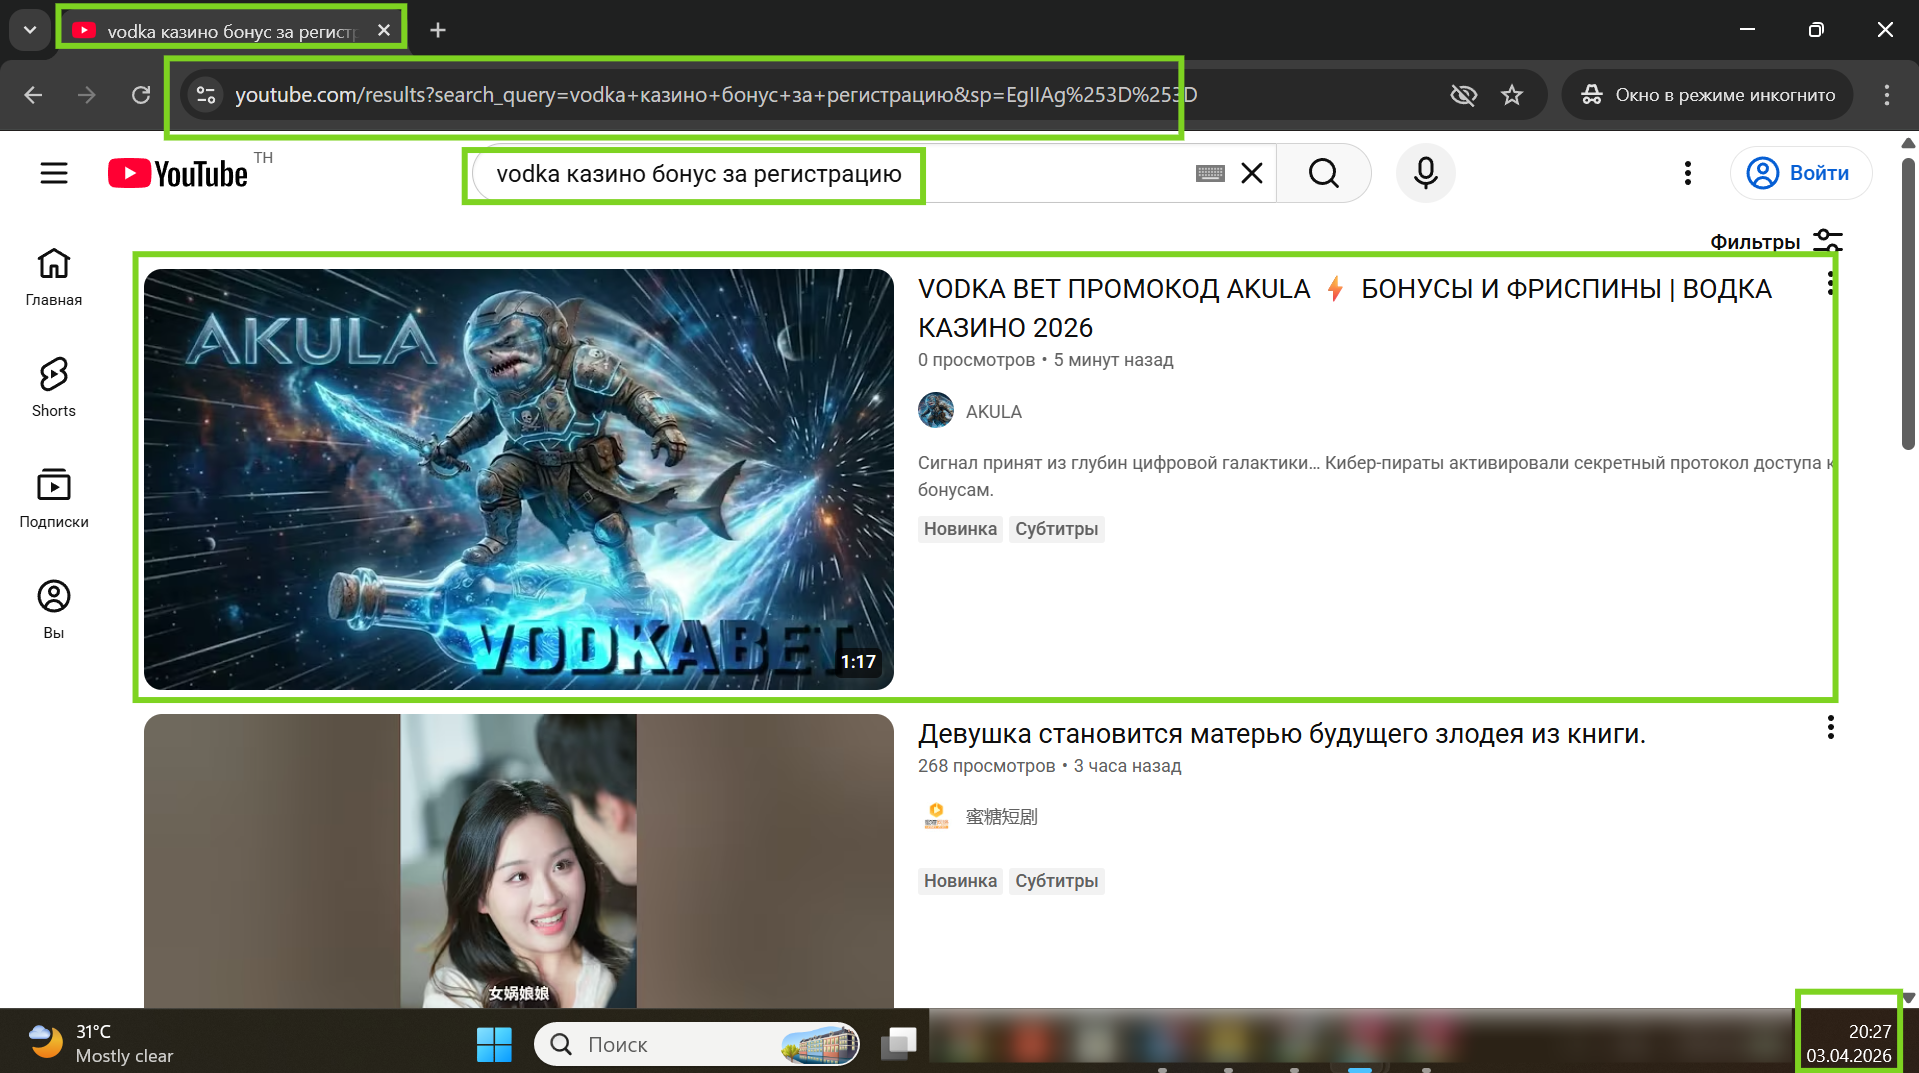
Task: Open the Вы section in sidebar
Action: [x=54, y=610]
